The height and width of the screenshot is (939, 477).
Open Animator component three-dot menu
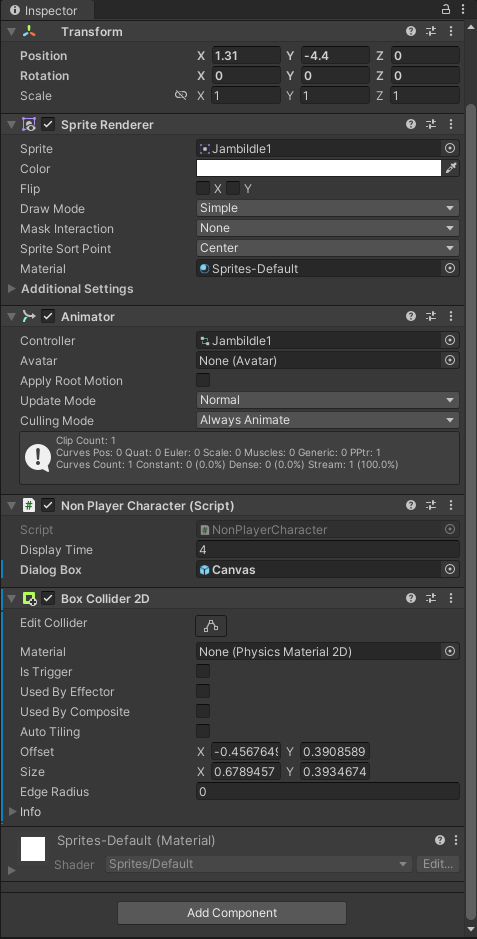click(x=451, y=316)
